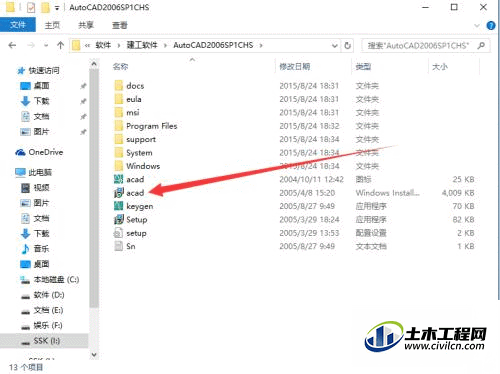This screenshot has height=374, width=500.
Task: Open OneDrive in the navigation pane
Action: point(39,152)
